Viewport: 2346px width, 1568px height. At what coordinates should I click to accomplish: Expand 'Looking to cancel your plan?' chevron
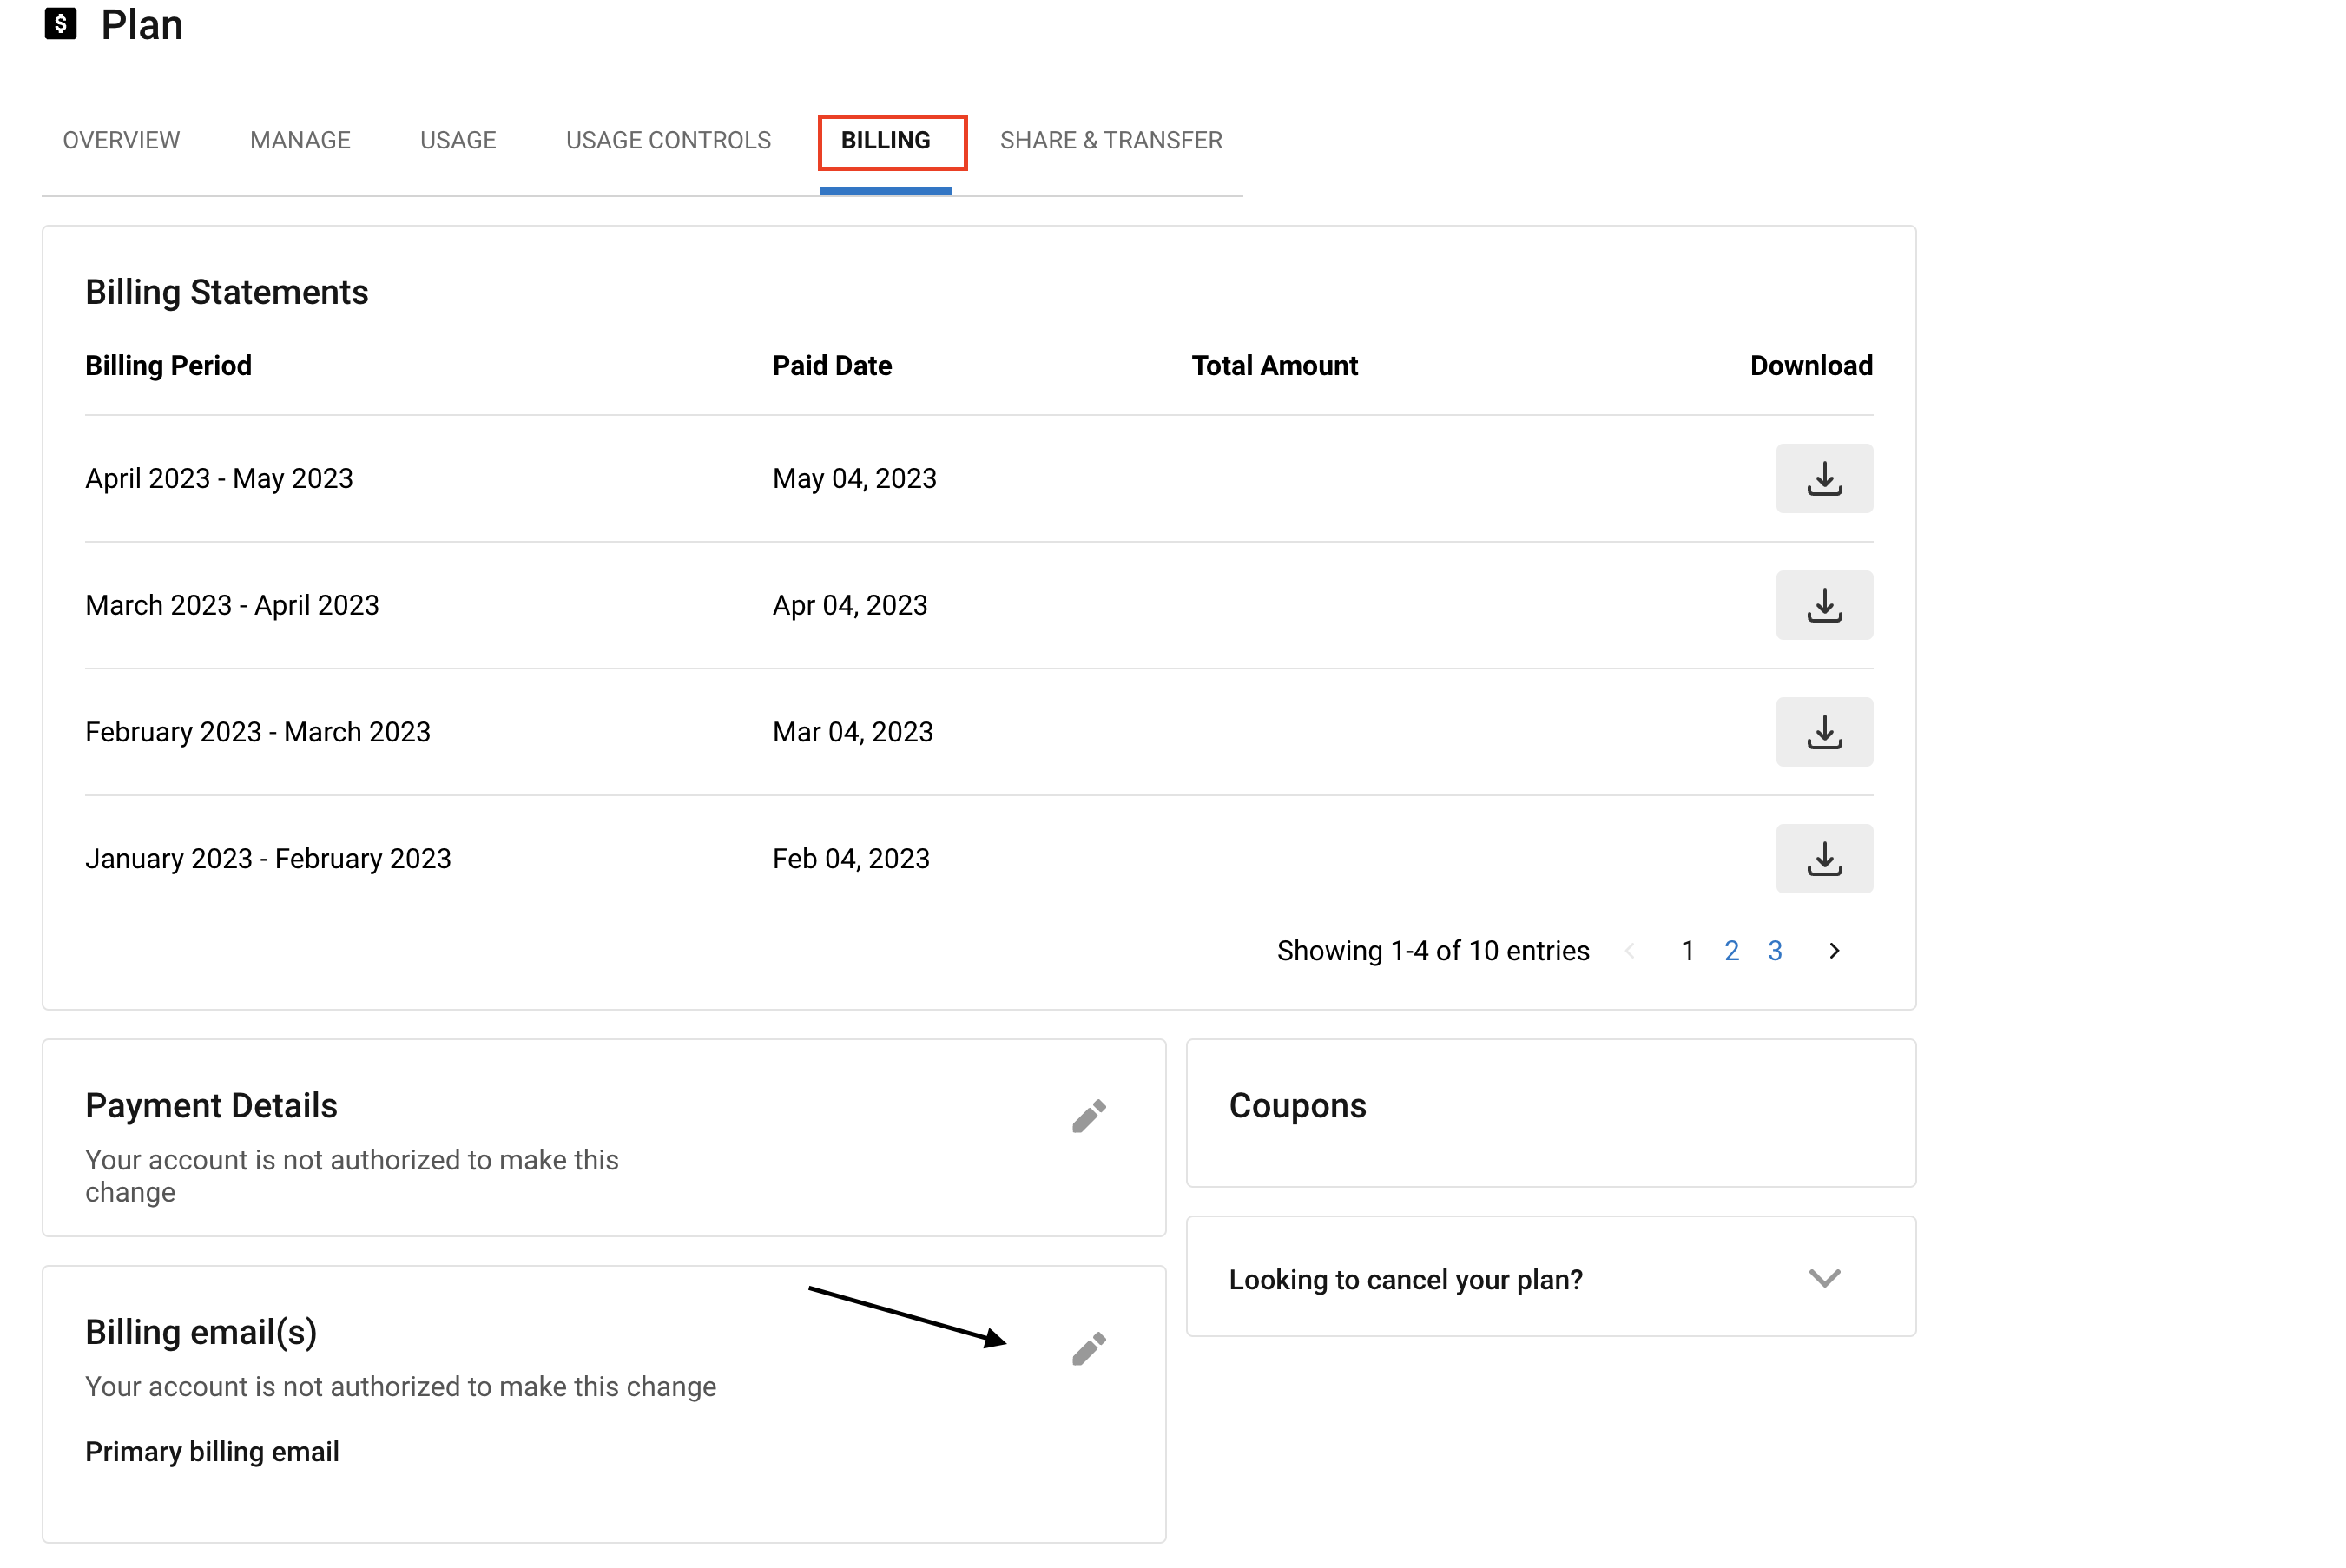[x=1823, y=1278]
